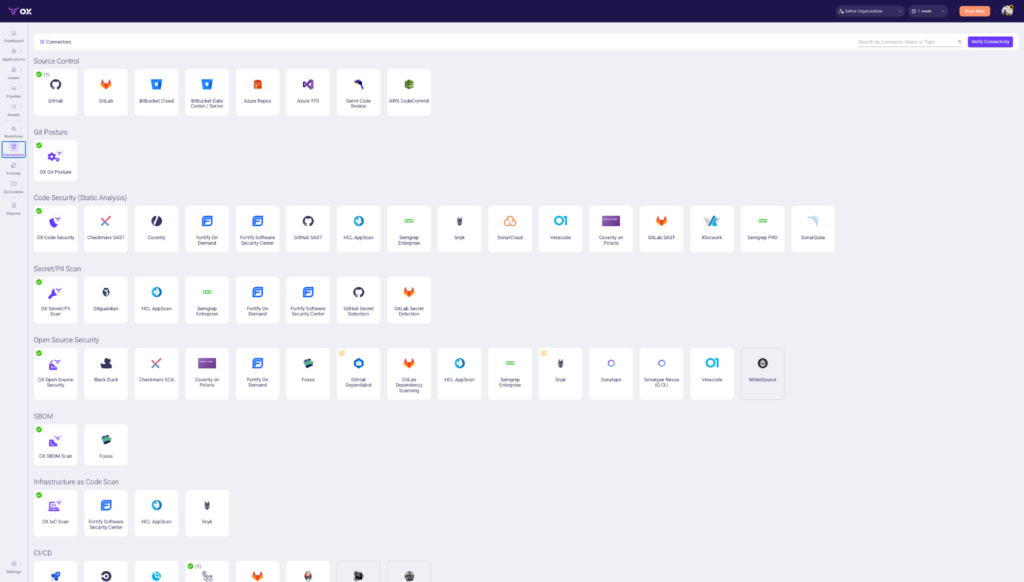The height and width of the screenshot is (582, 1024).
Task: Choose the Gerrit Code Review connector
Action: point(359,92)
